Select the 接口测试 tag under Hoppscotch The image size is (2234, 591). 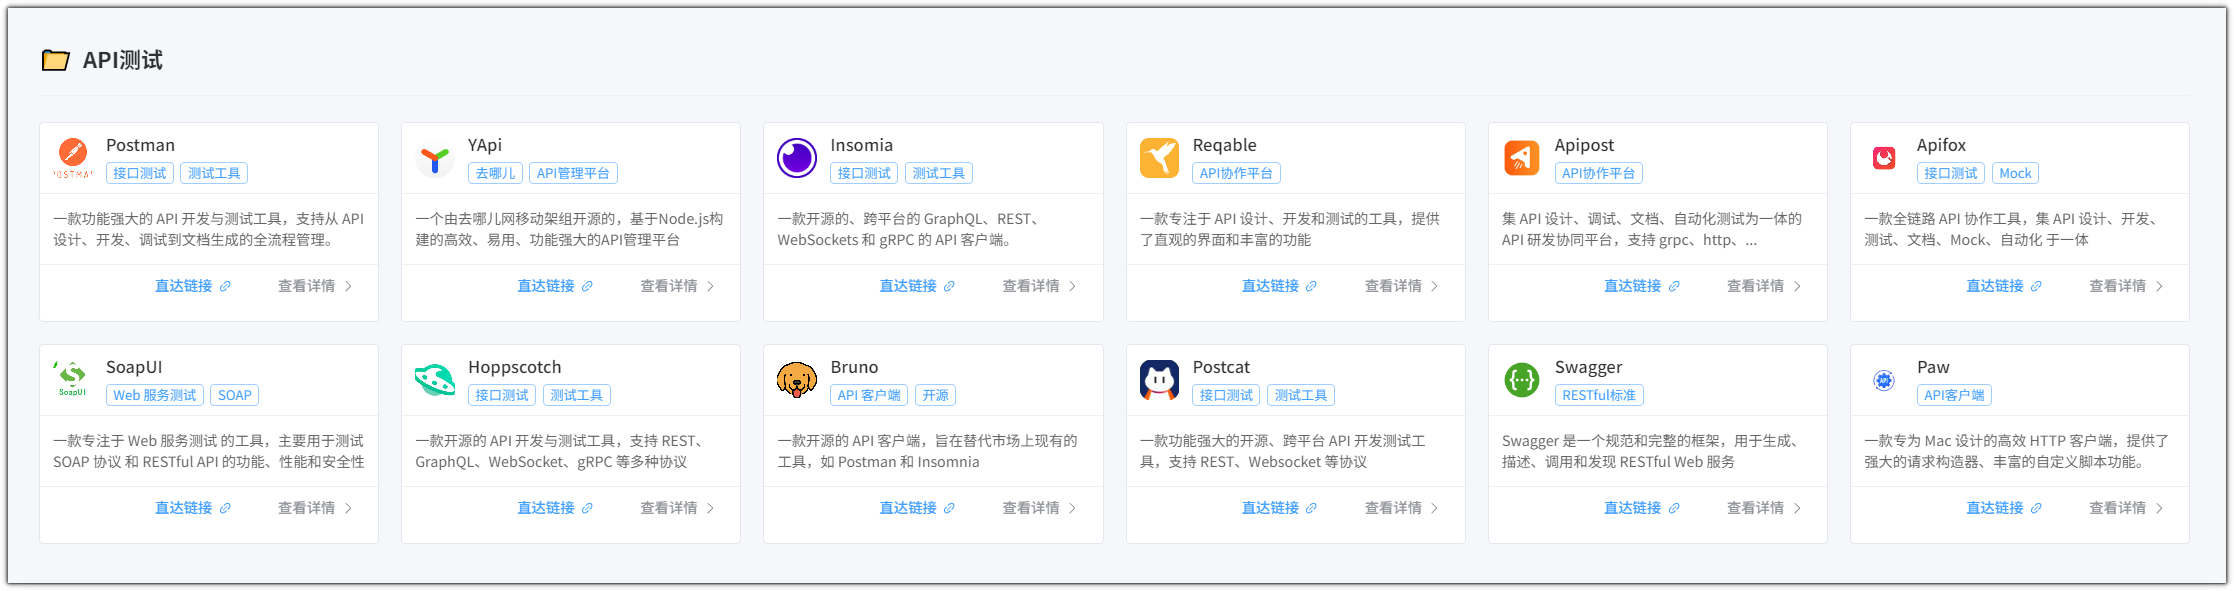501,395
